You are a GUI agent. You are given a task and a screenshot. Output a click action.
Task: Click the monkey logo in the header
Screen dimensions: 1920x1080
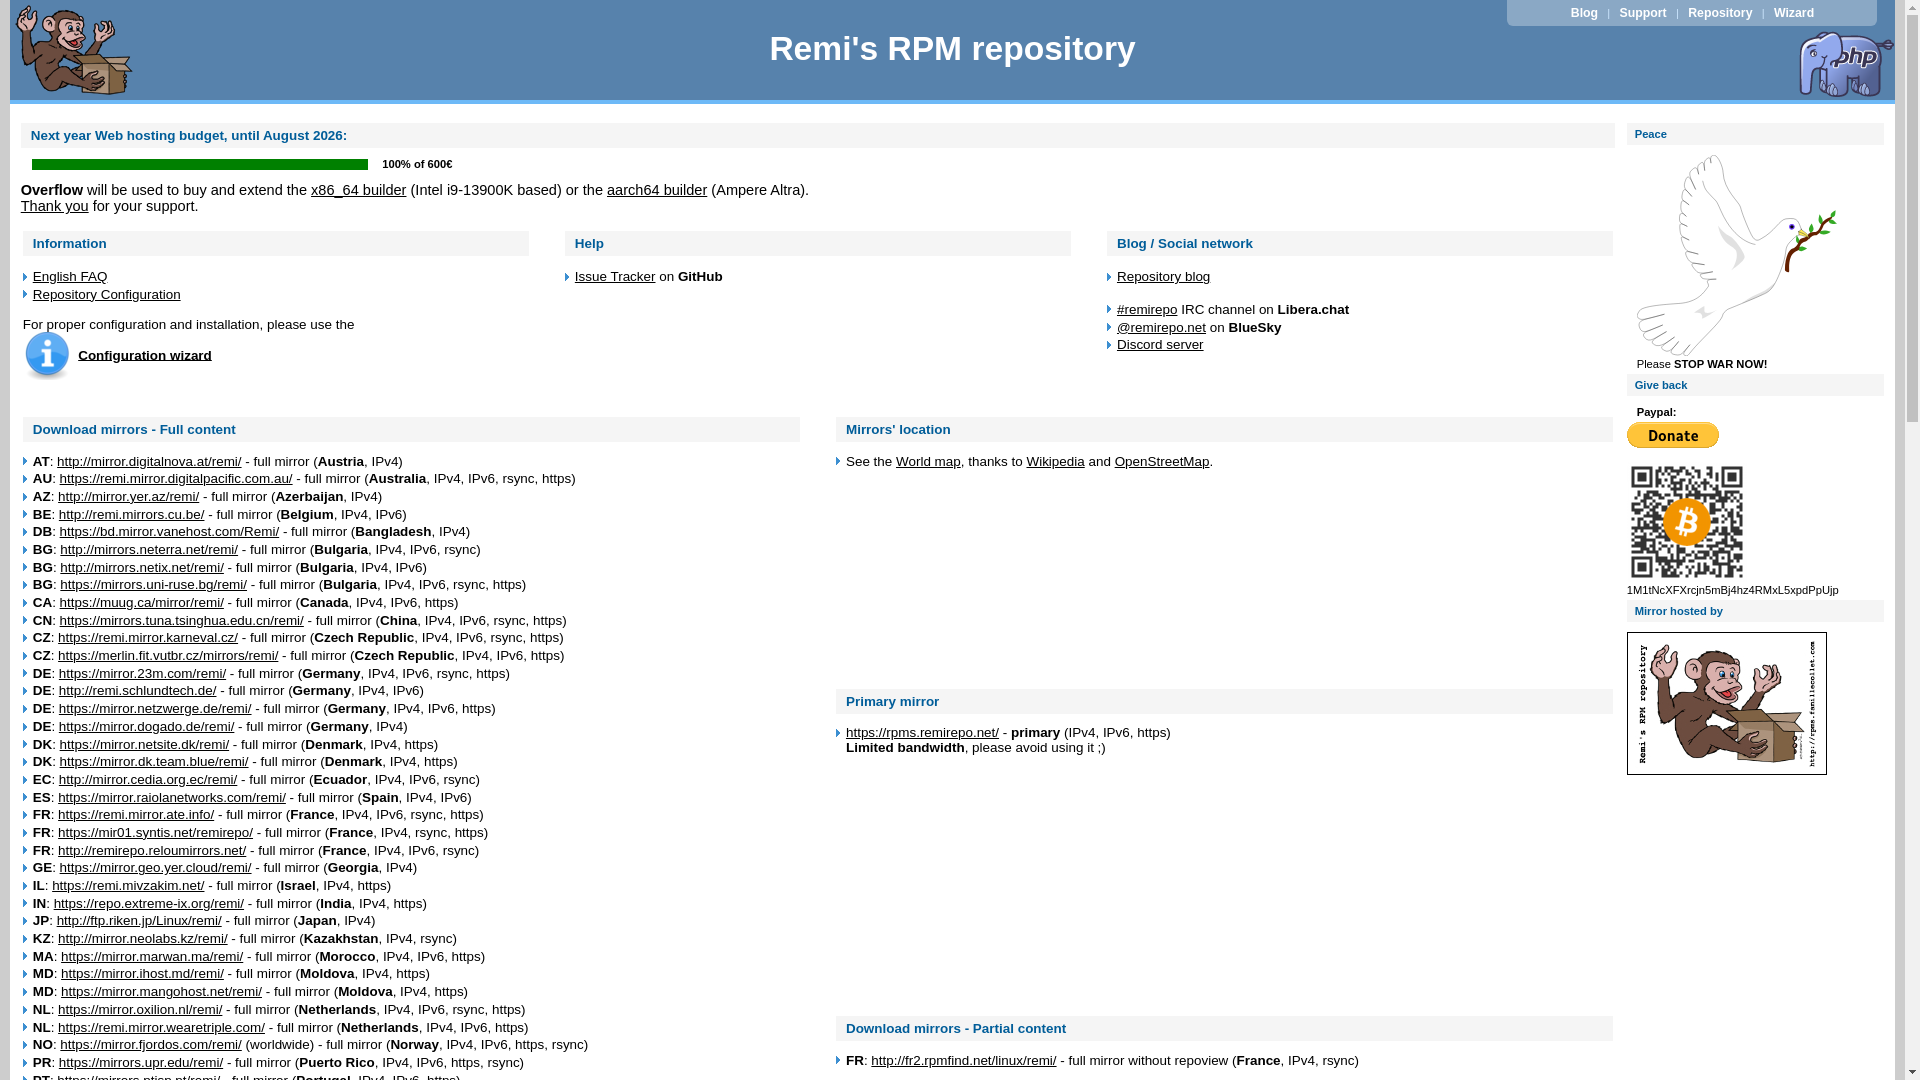75,50
